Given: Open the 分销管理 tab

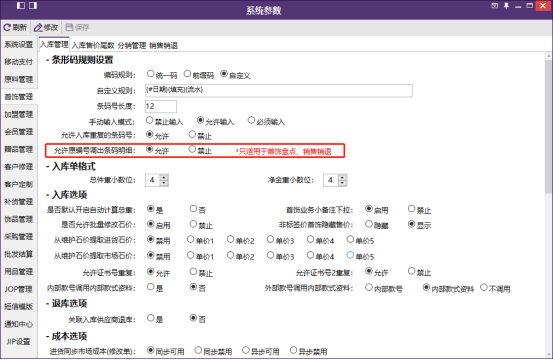Looking at the screenshot, I should tap(132, 45).
